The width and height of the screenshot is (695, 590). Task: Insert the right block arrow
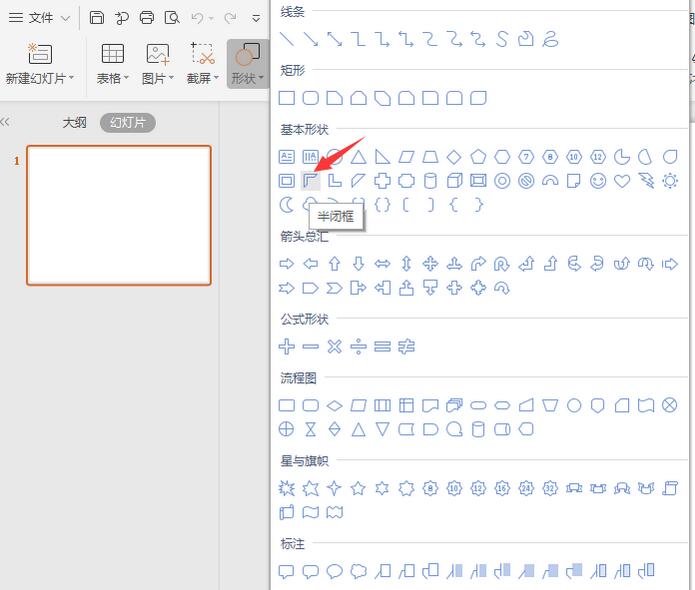coord(286,264)
